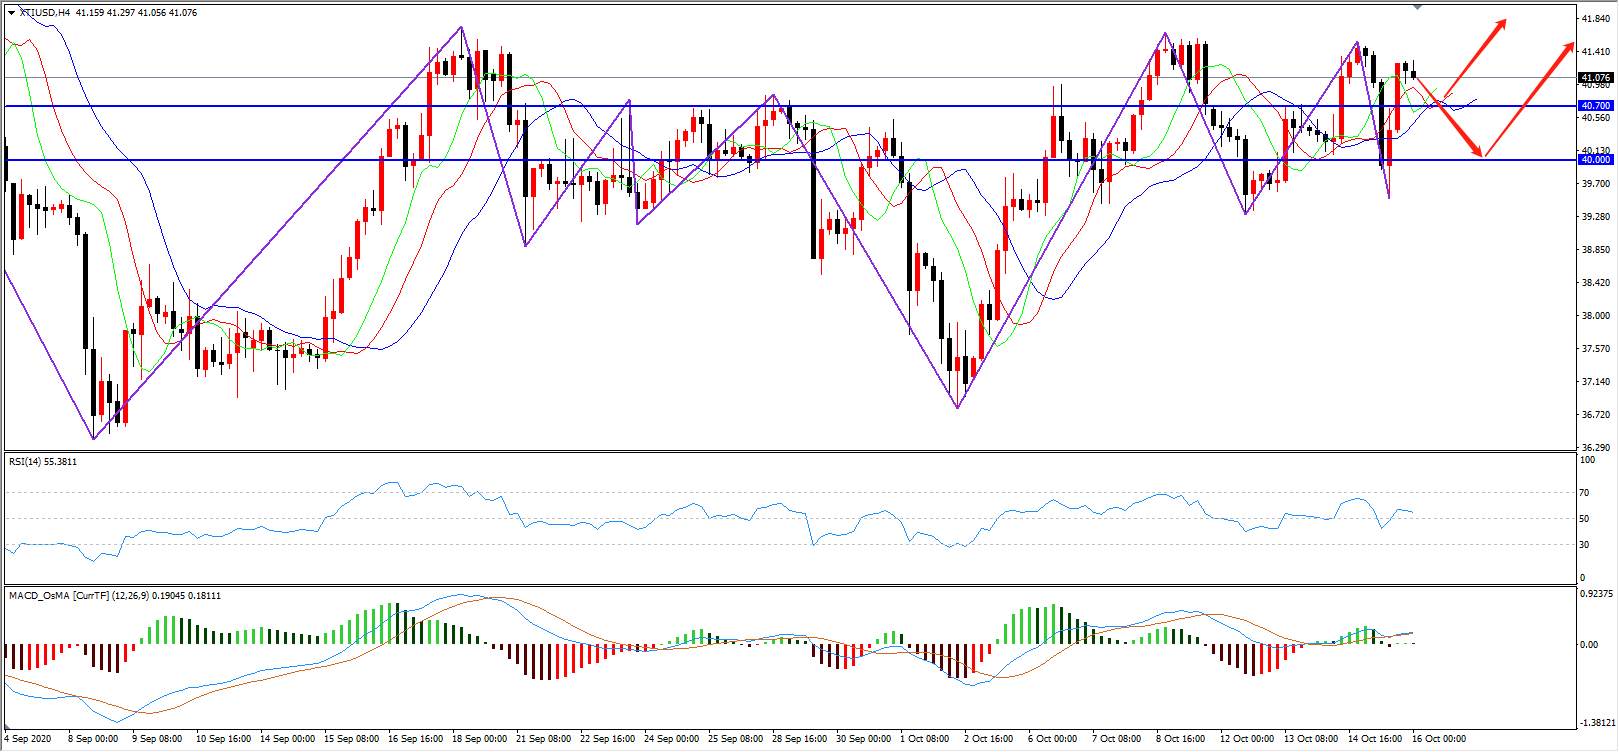This screenshot has height=752, width=1619.
Task: Click the 4 Sep 2020 date label
Action: [29, 739]
